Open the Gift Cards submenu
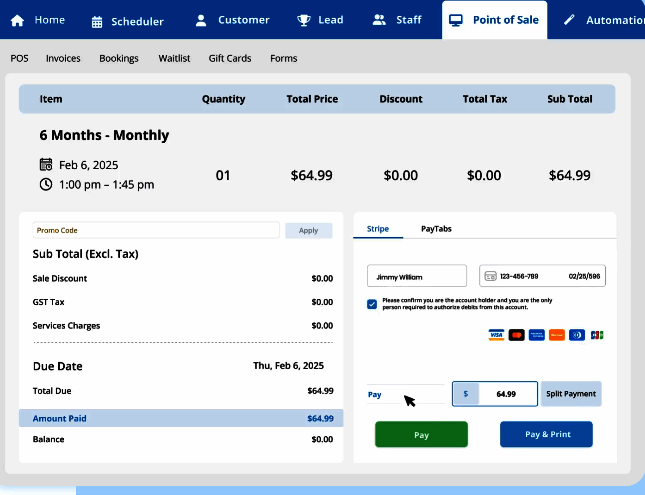This screenshot has width=645, height=495. click(x=230, y=59)
